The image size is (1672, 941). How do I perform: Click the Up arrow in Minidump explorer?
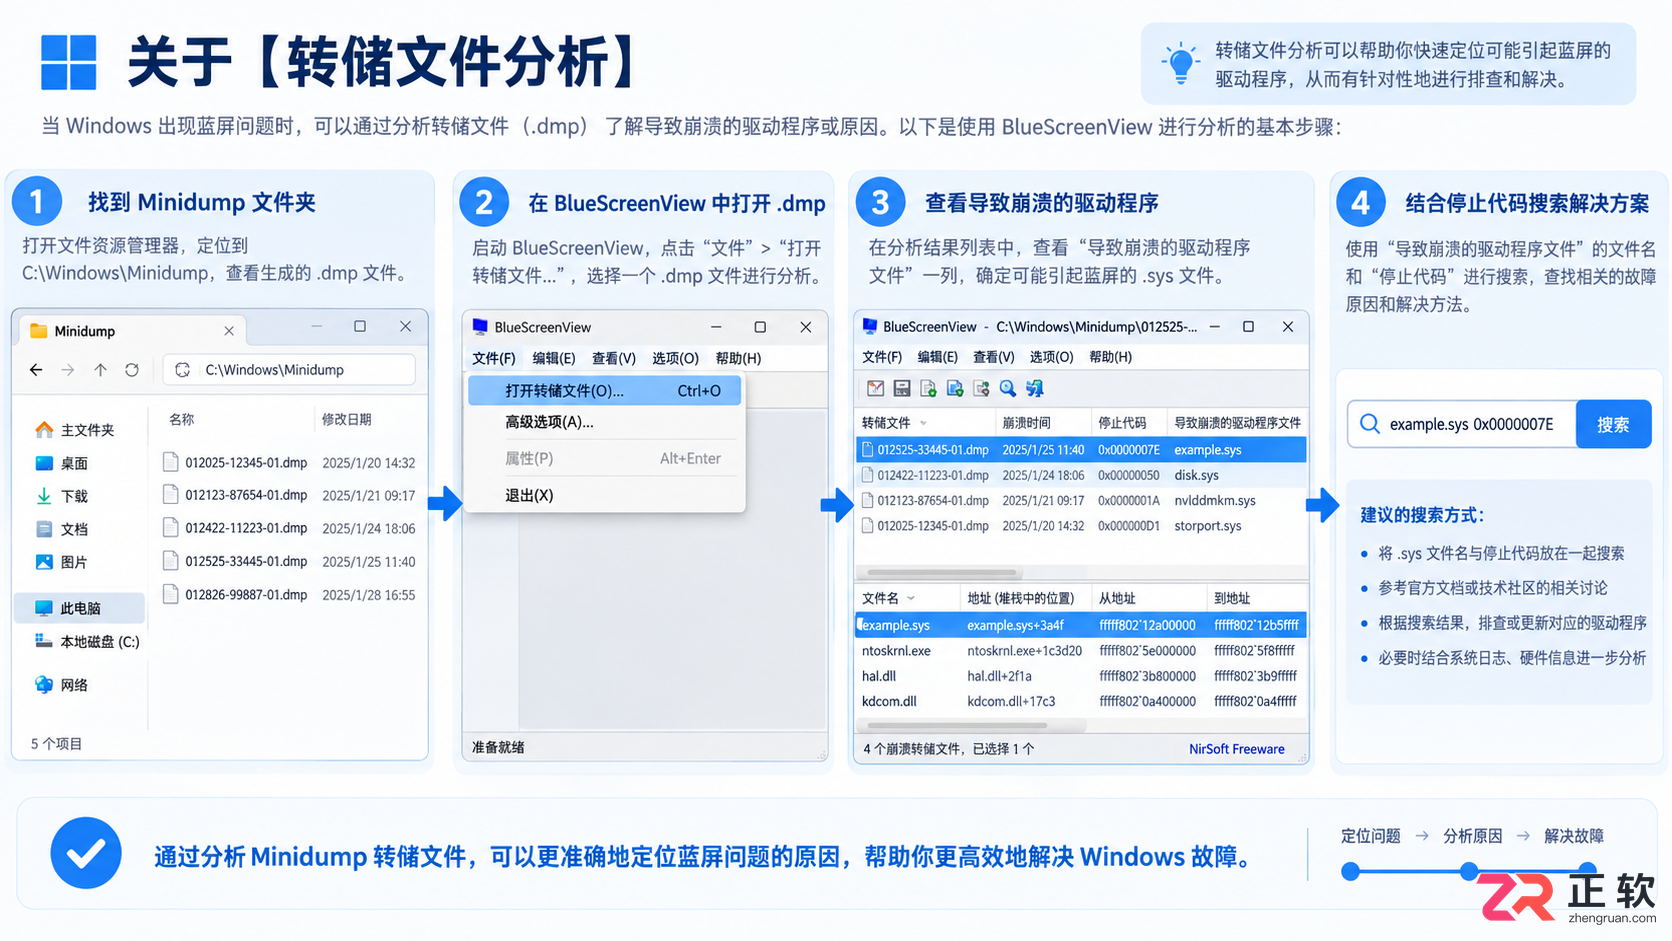(x=100, y=370)
